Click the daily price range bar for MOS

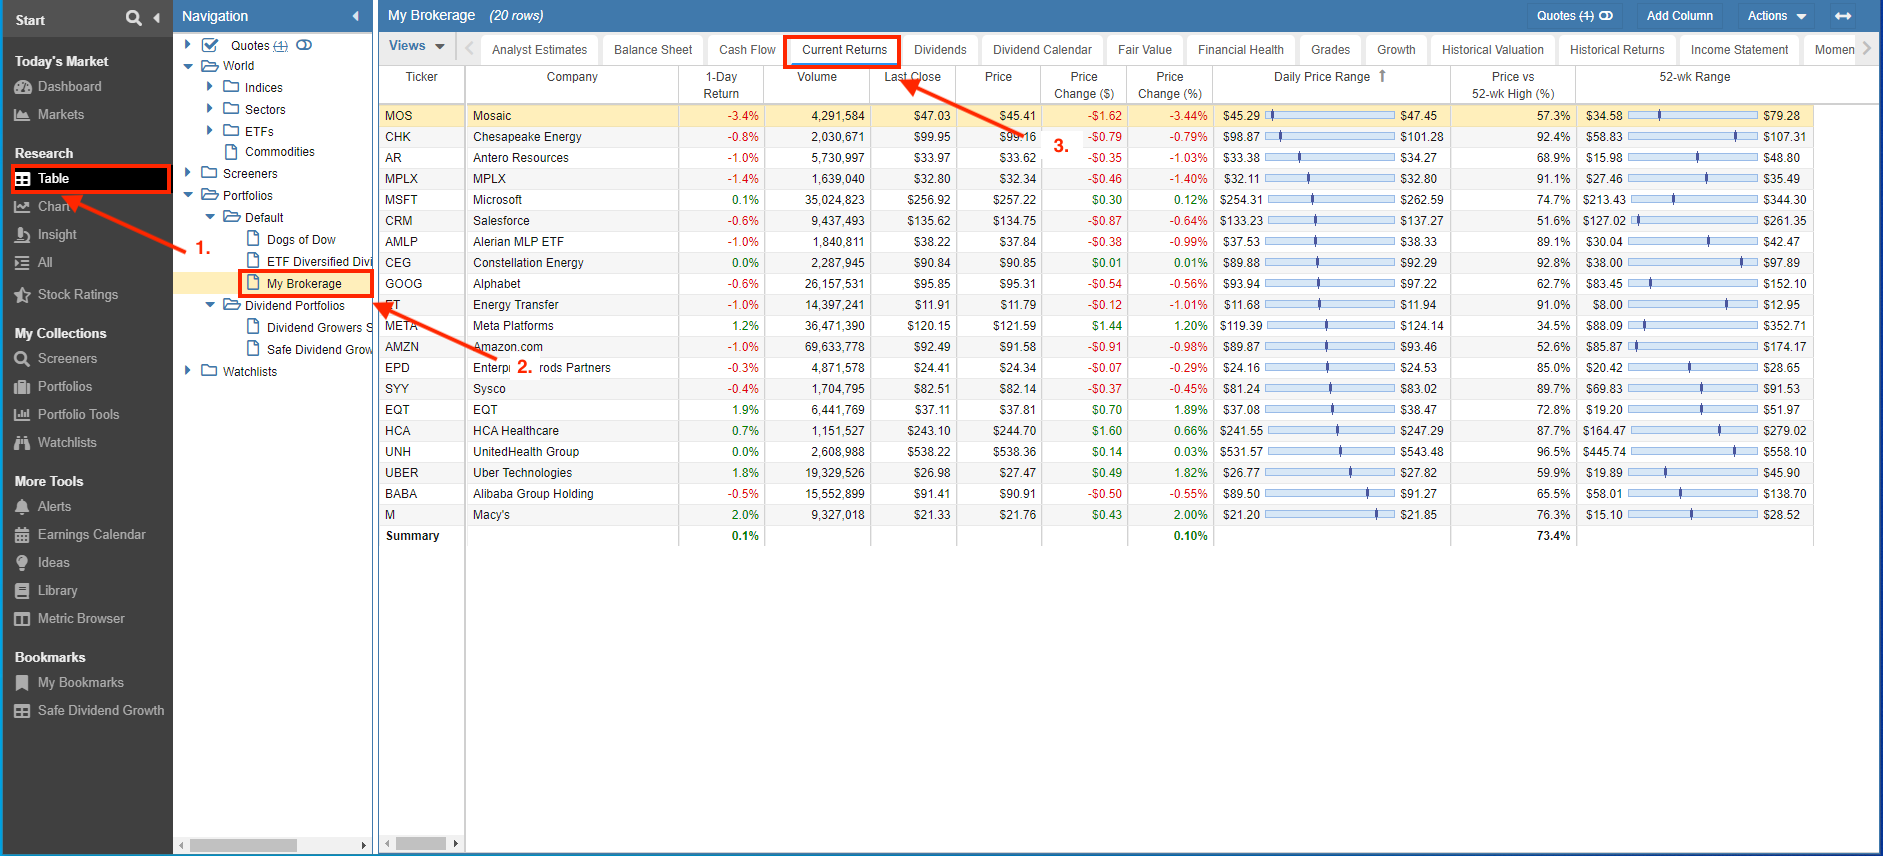pos(1330,116)
